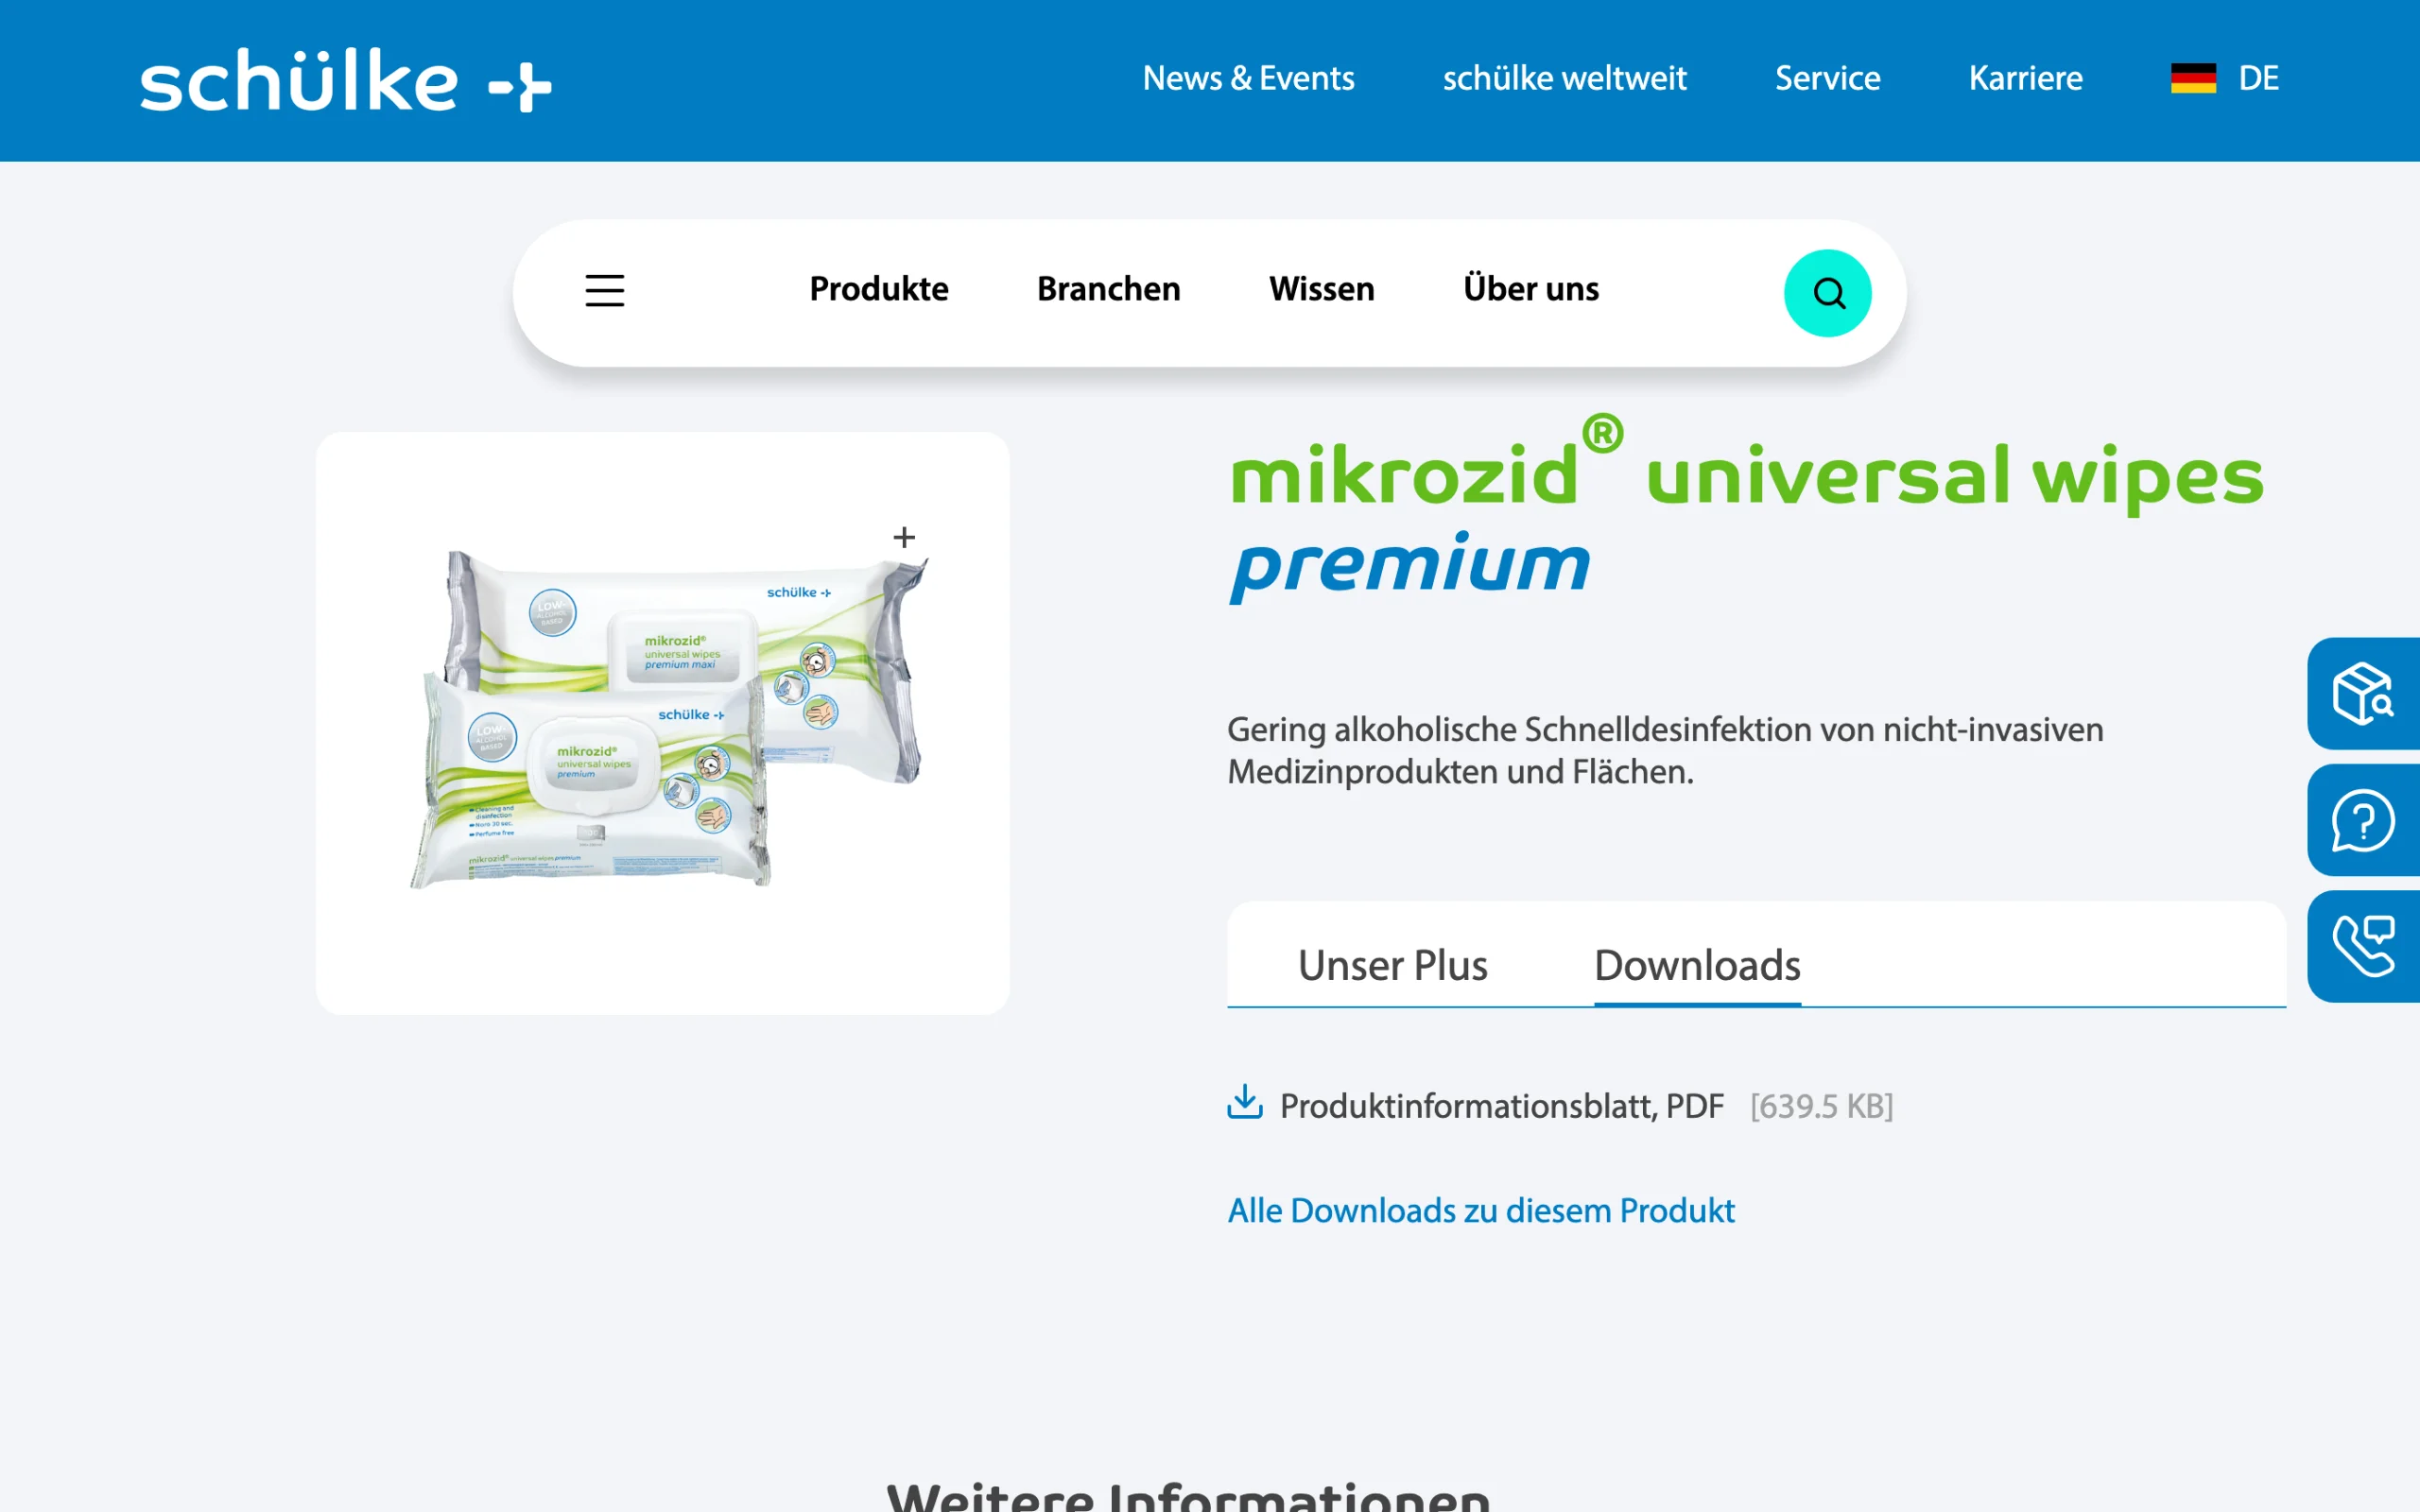
Task: Open the product finder box icon
Action: pos(2363,693)
